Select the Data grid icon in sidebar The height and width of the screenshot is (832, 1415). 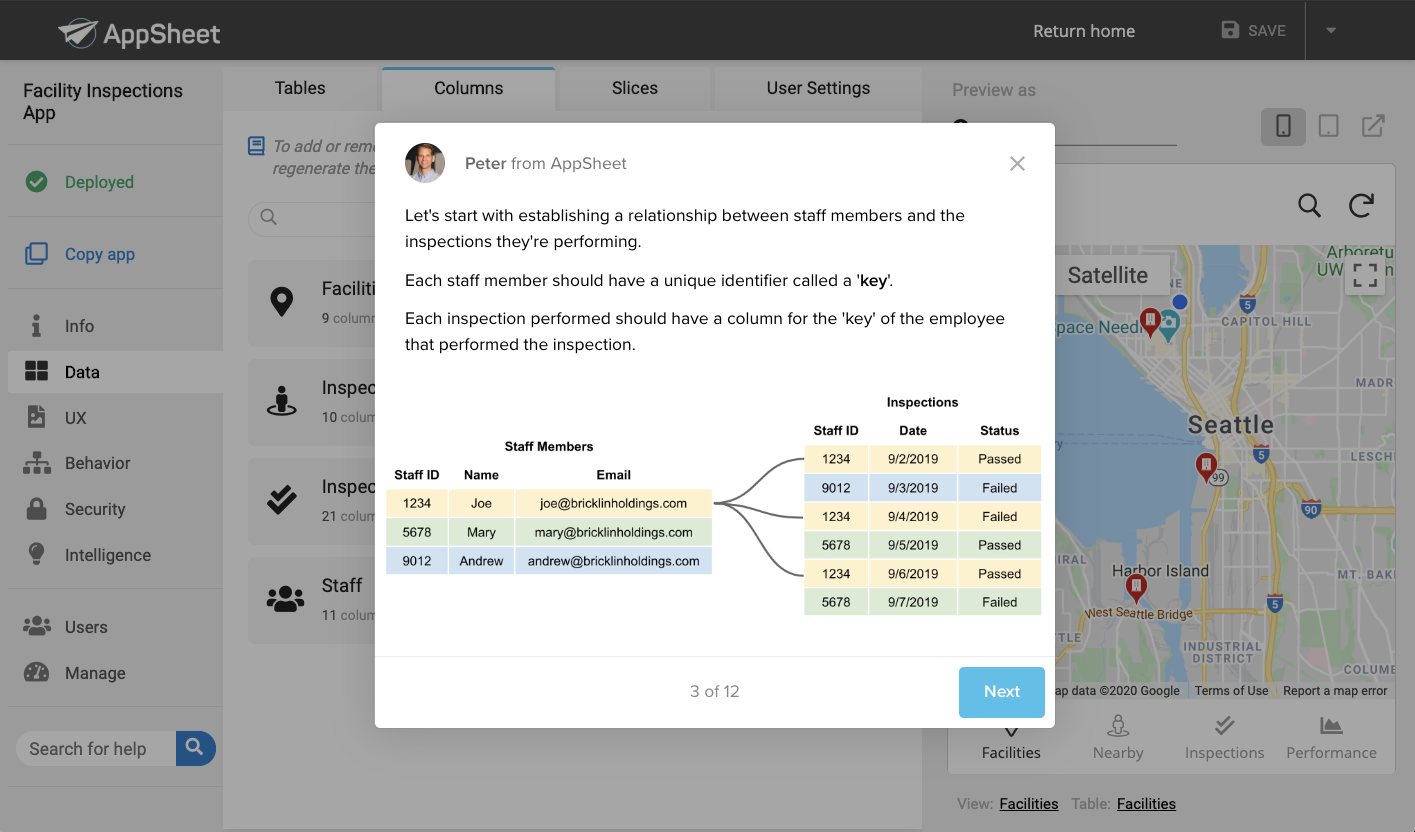[36, 372]
